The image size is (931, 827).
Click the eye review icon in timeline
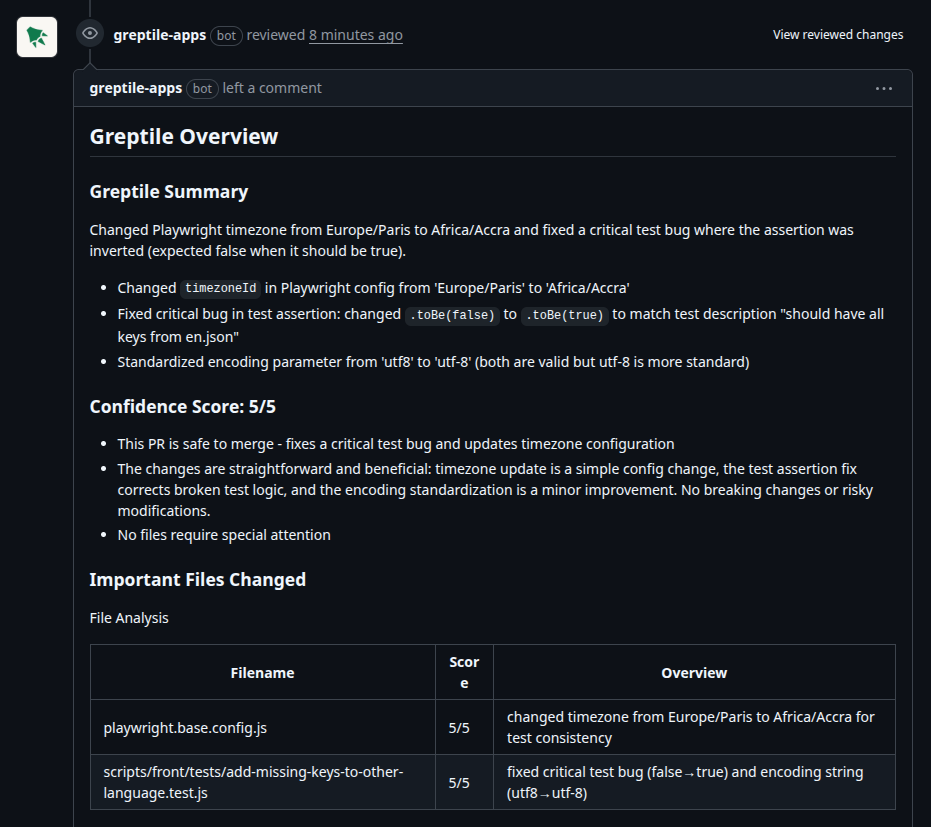90,33
